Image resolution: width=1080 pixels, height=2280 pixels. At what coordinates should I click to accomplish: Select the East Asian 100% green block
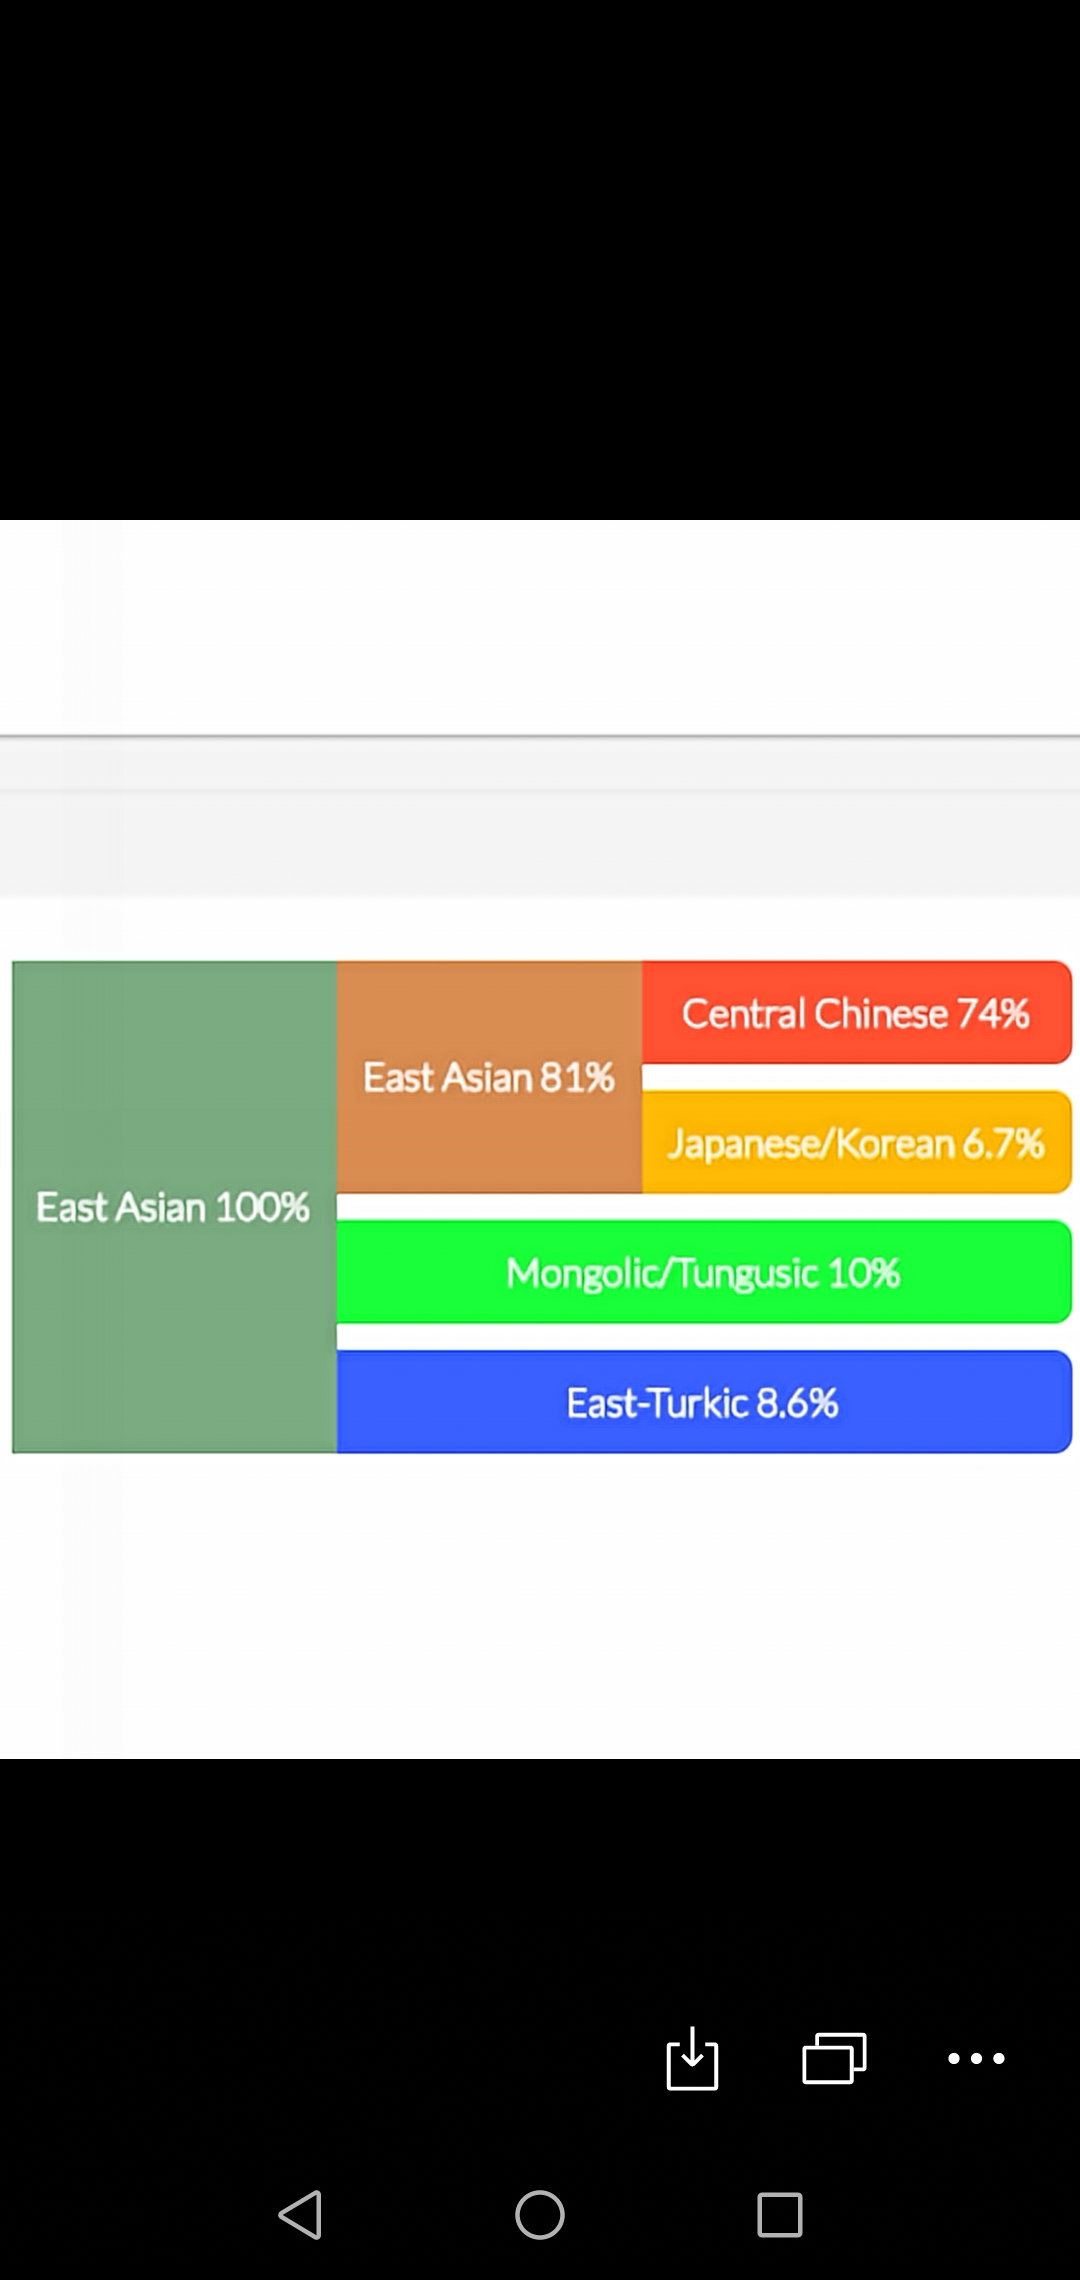tap(174, 1207)
